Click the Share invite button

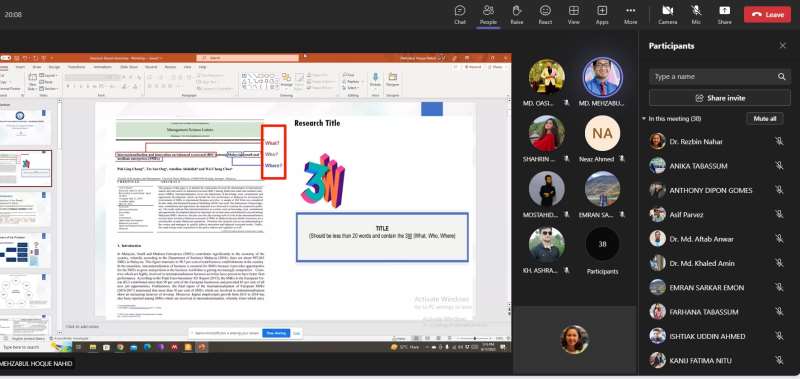point(720,97)
